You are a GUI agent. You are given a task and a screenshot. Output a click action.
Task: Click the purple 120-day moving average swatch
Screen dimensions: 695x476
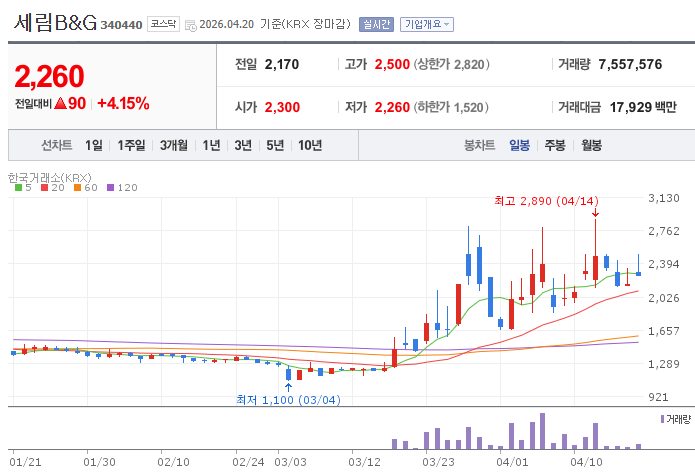(111, 187)
